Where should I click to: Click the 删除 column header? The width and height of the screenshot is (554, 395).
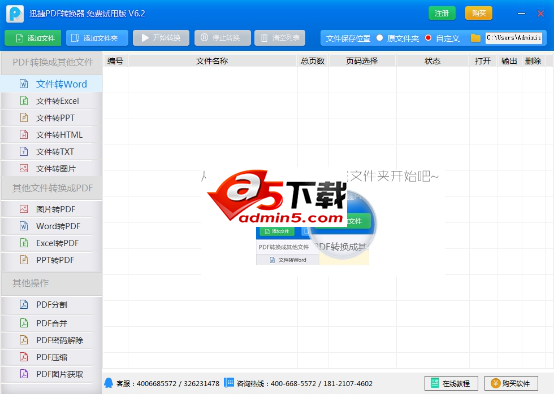(x=533, y=61)
